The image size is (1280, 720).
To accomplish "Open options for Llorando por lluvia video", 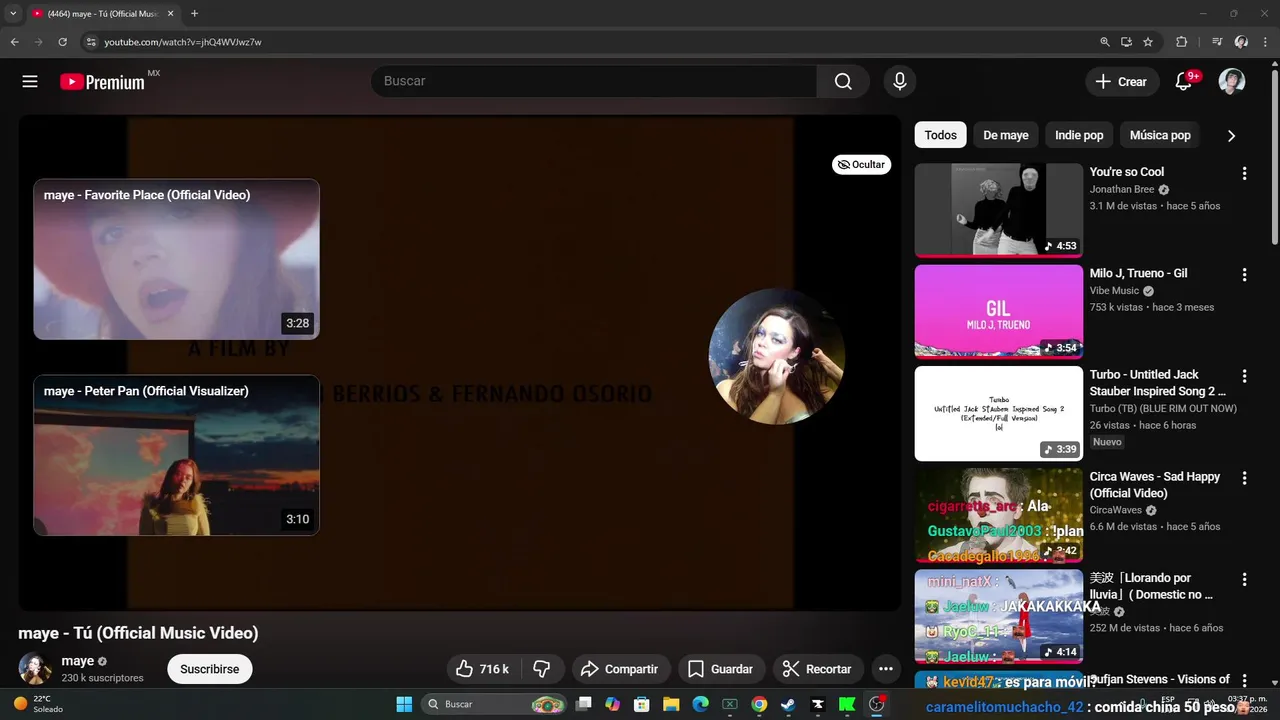I will (1244, 579).
